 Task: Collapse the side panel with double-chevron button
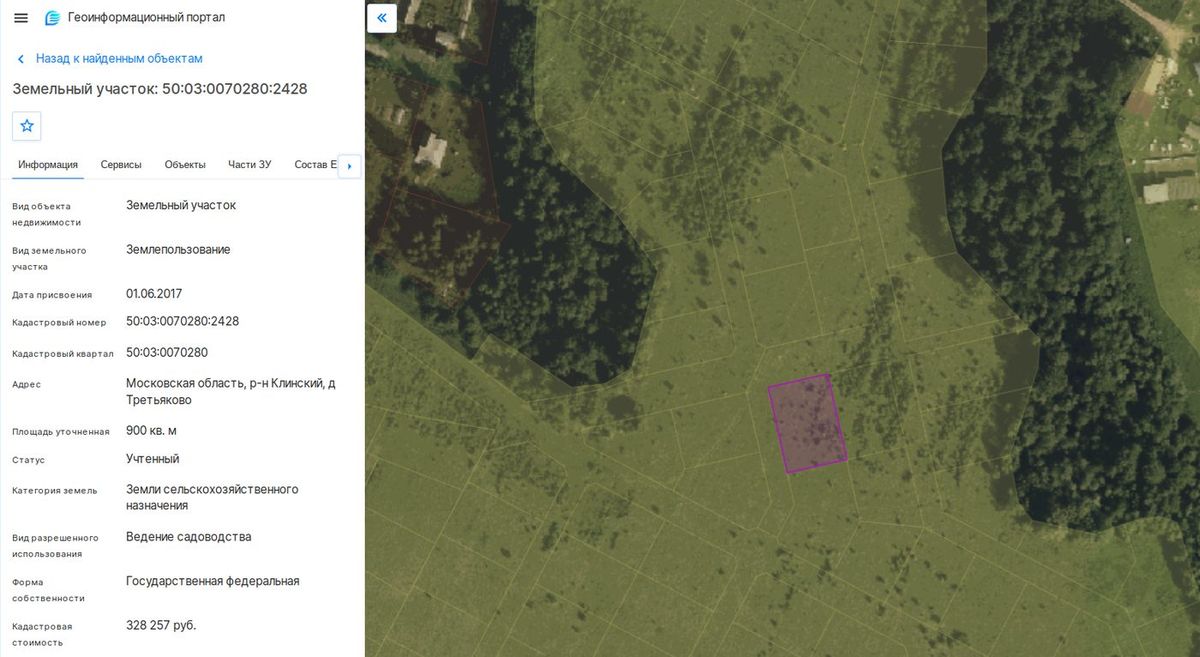click(382, 18)
